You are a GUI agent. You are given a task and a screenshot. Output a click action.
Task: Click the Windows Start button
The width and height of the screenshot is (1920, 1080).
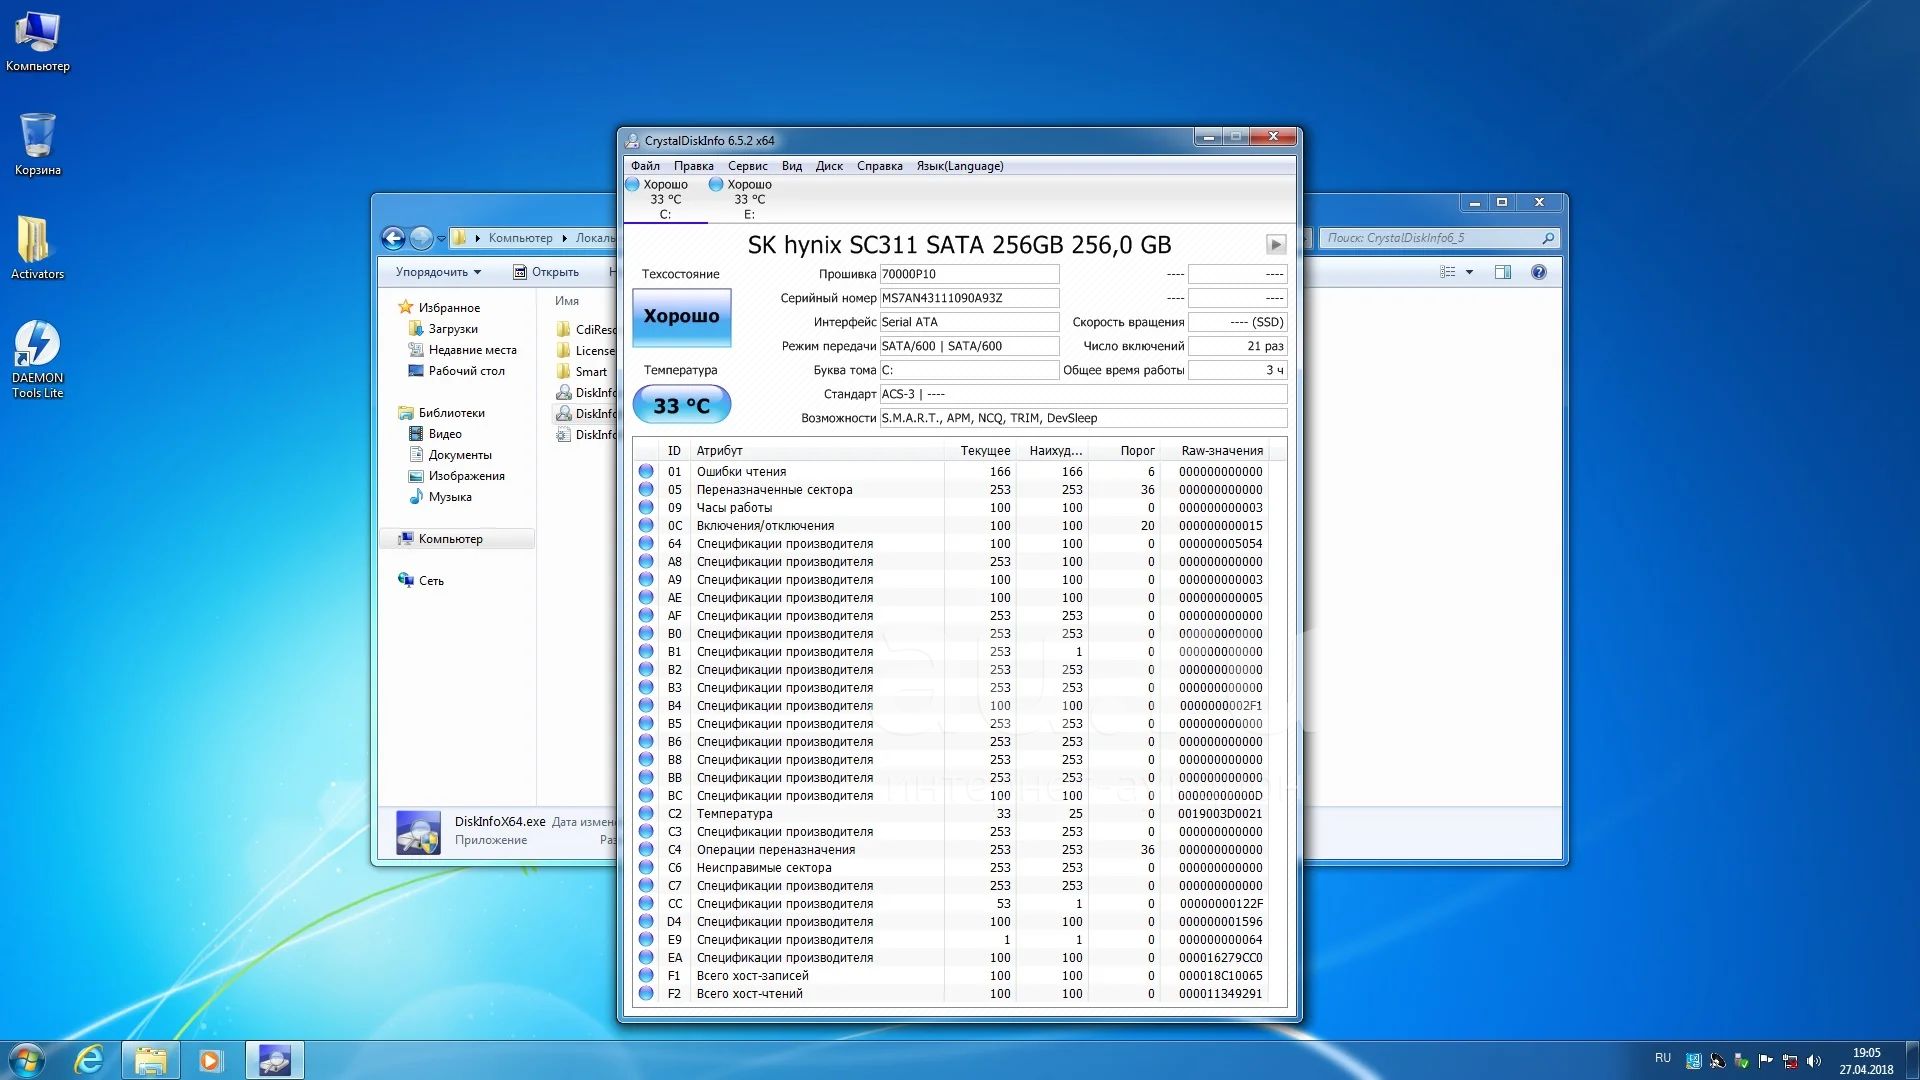27,1060
